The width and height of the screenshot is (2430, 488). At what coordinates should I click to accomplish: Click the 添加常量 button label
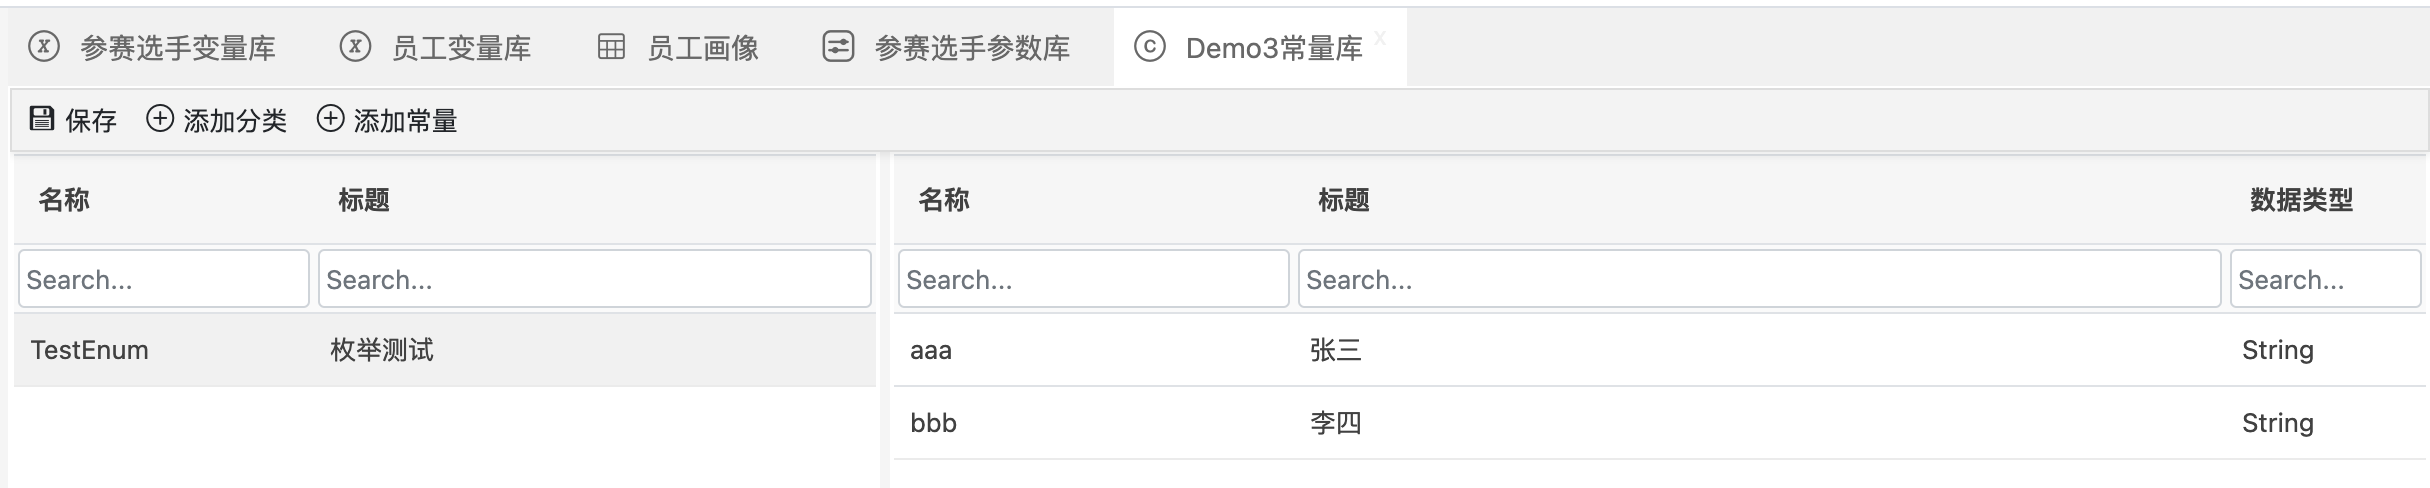click(x=405, y=121)
